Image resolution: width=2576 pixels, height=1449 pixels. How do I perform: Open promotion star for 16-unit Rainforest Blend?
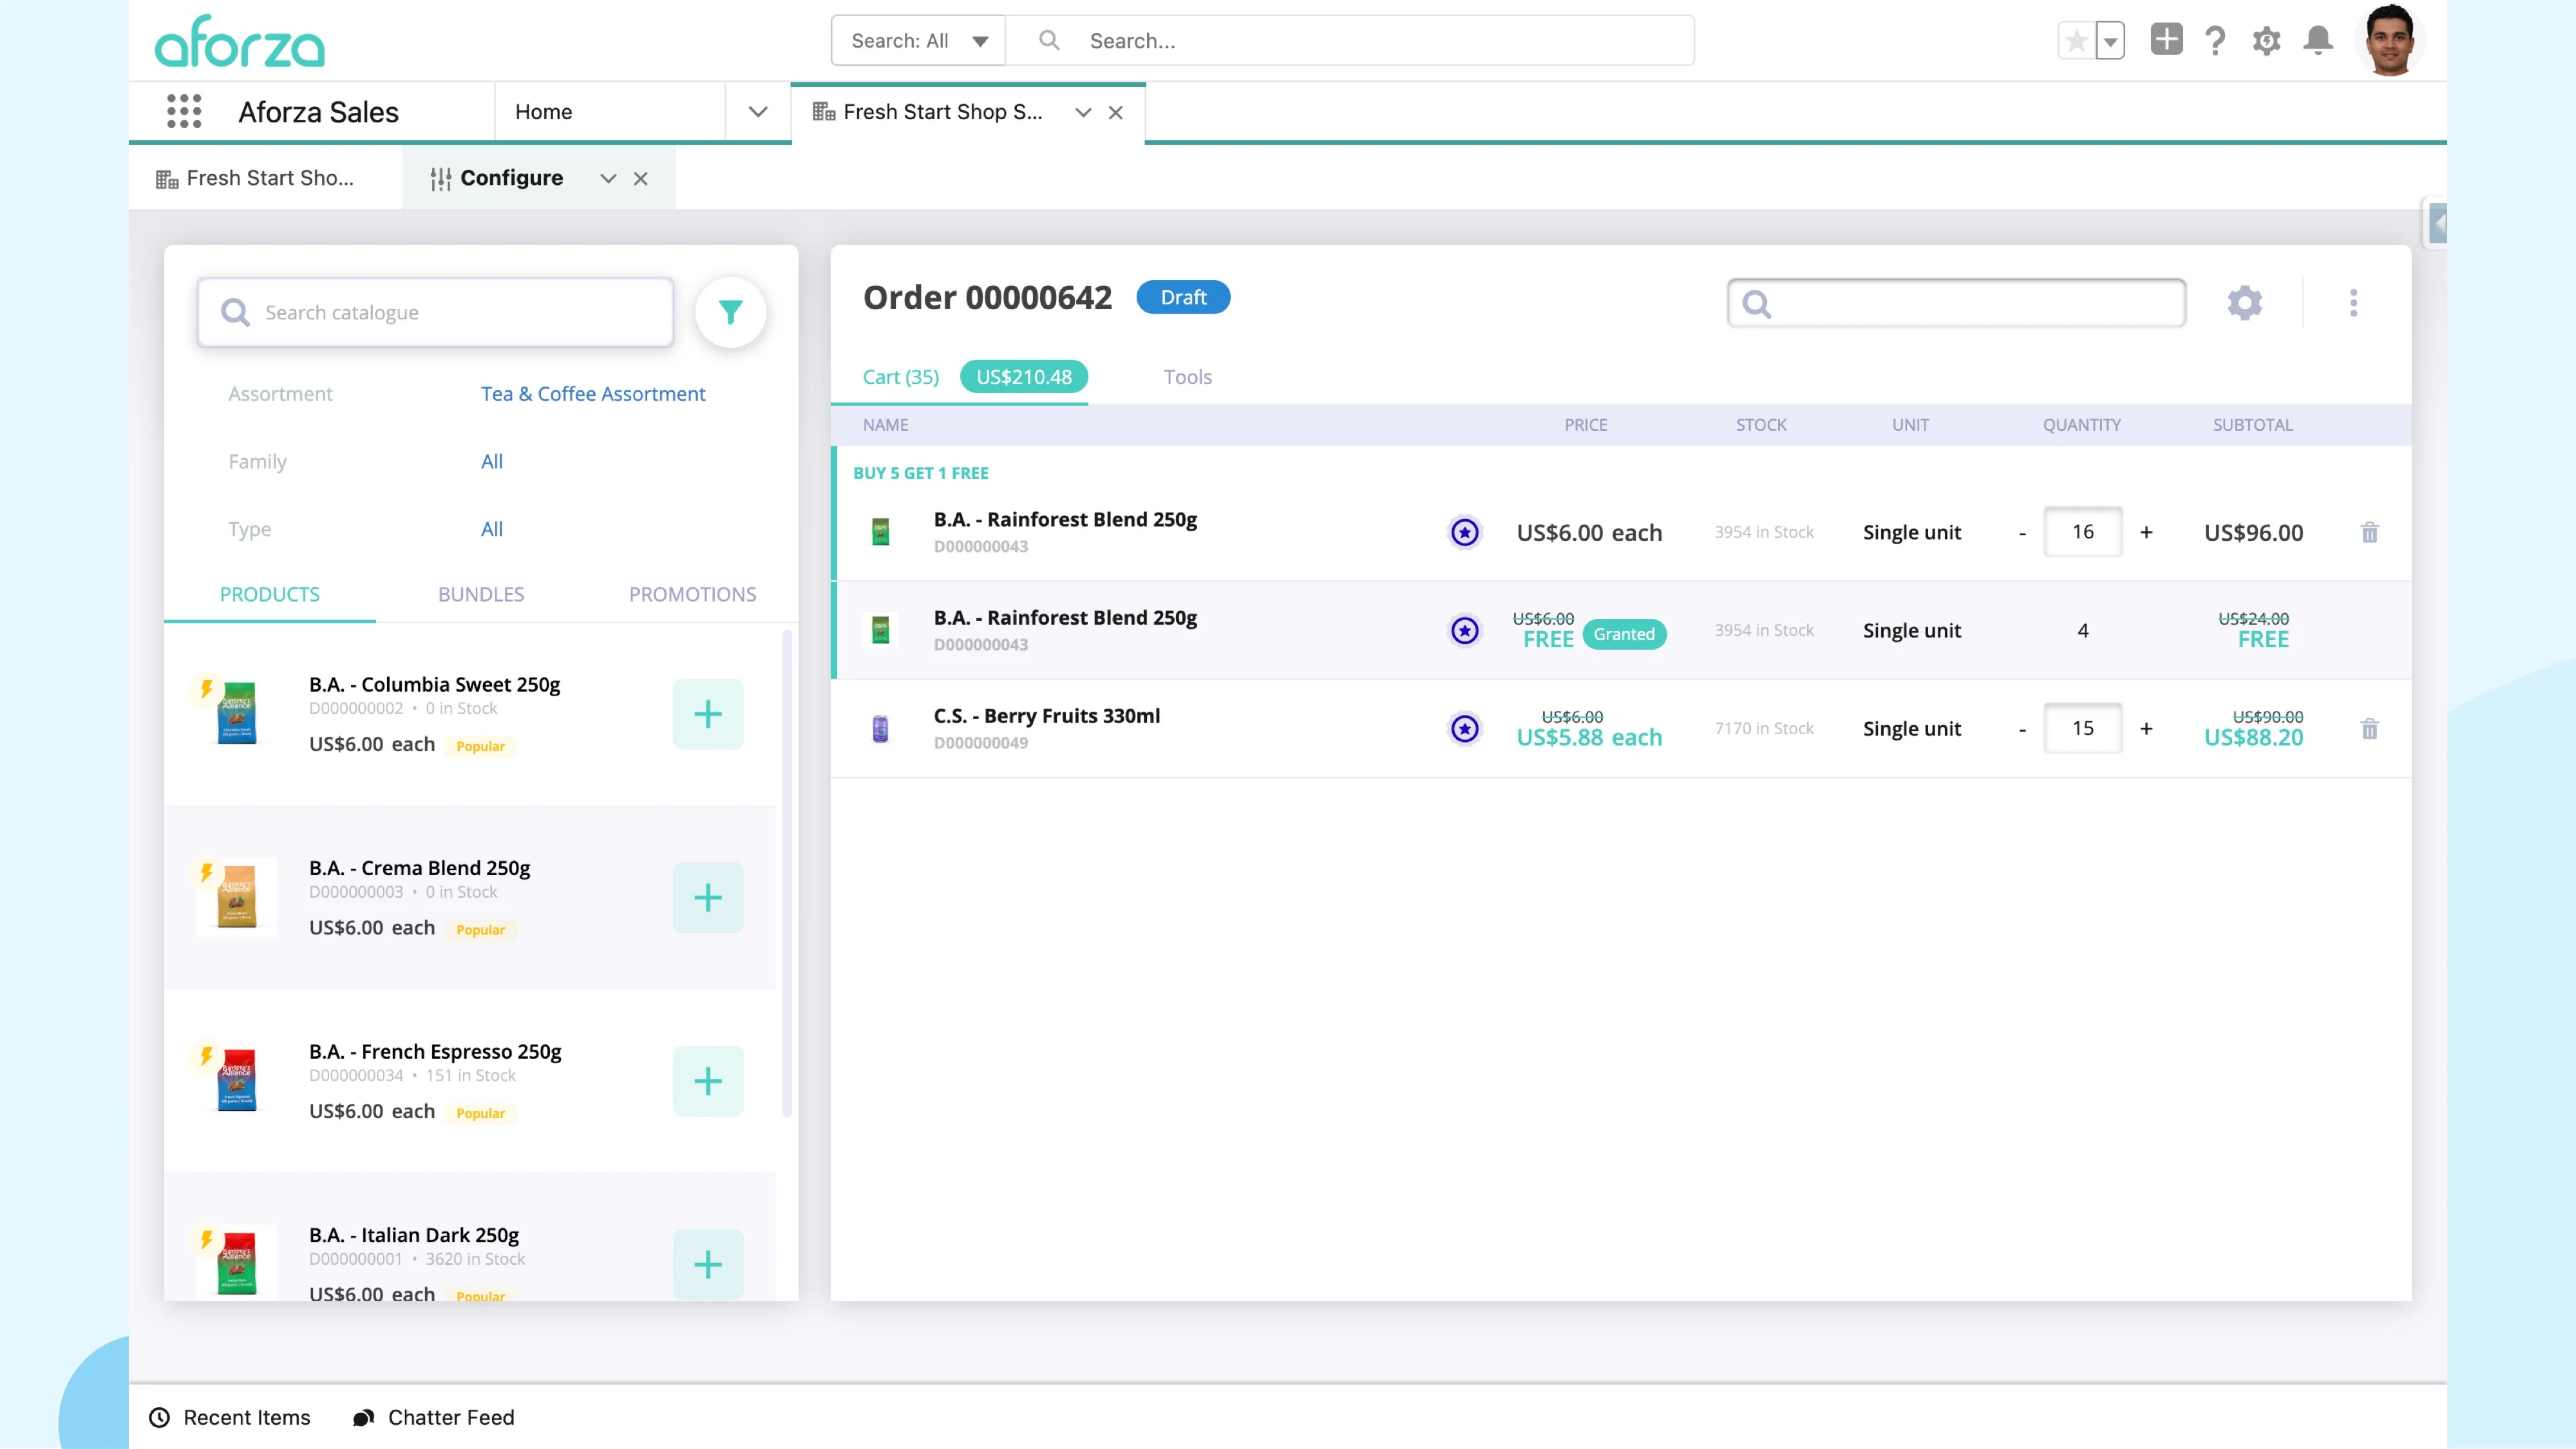(1465, 532)
